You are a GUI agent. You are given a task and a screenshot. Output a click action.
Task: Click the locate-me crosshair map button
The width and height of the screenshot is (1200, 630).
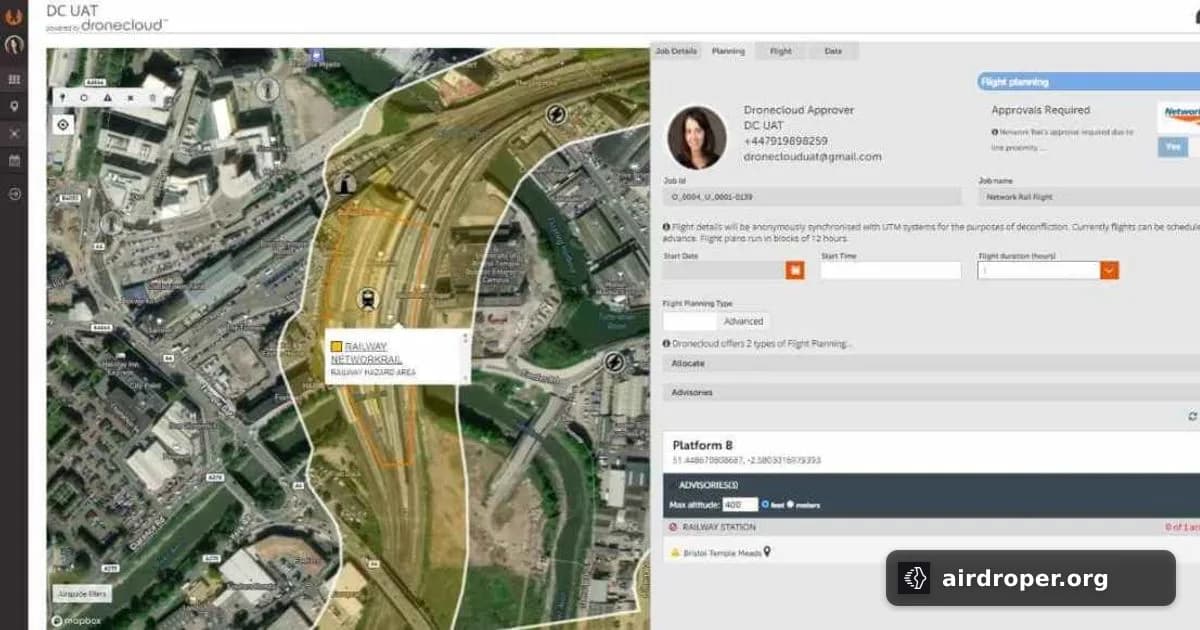(63, 124)
